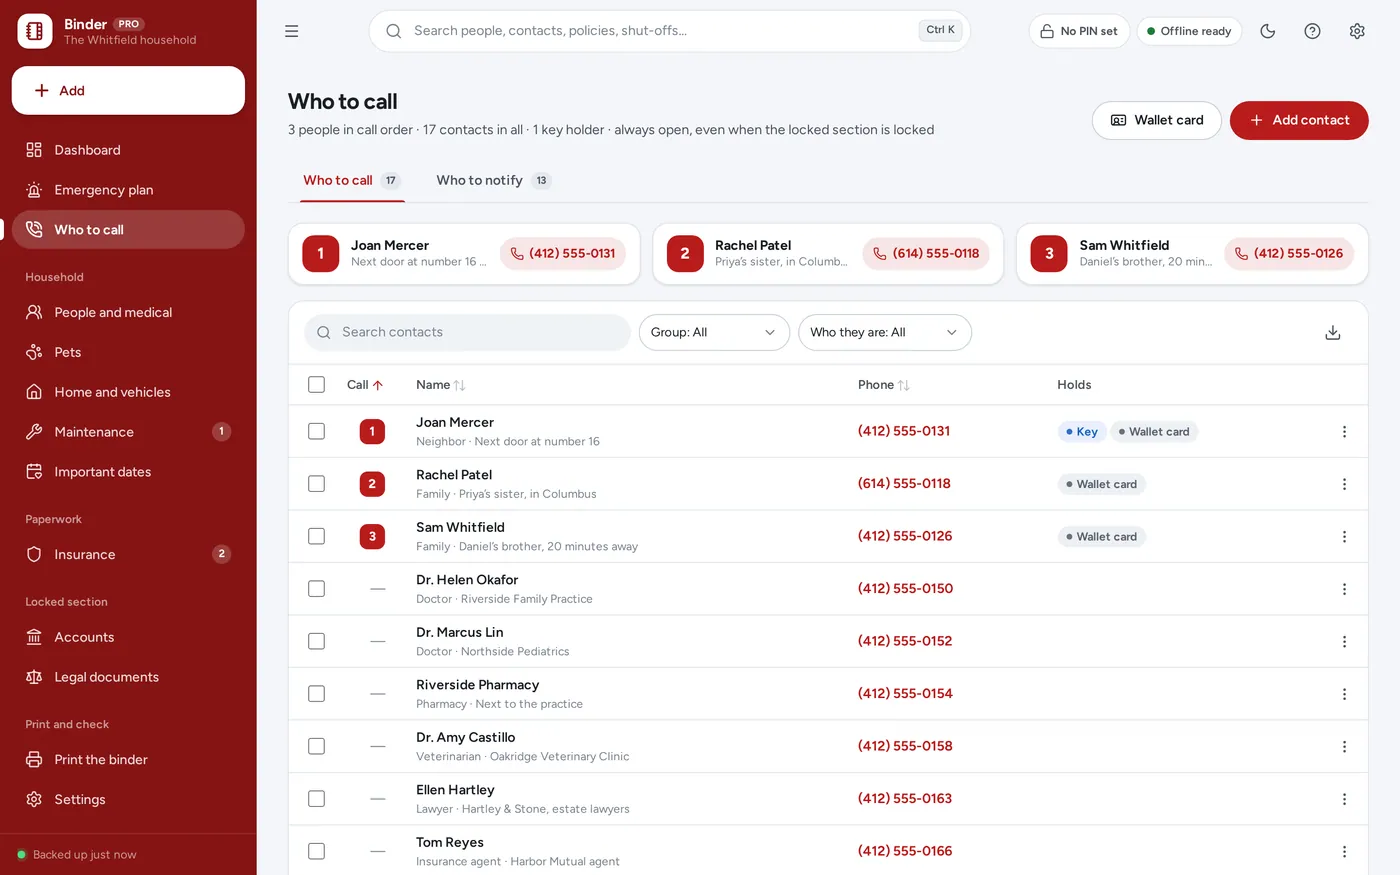Switch to dark mode with the moon icon
This screenshot has height=875, width=1400.
[1268, 31]
